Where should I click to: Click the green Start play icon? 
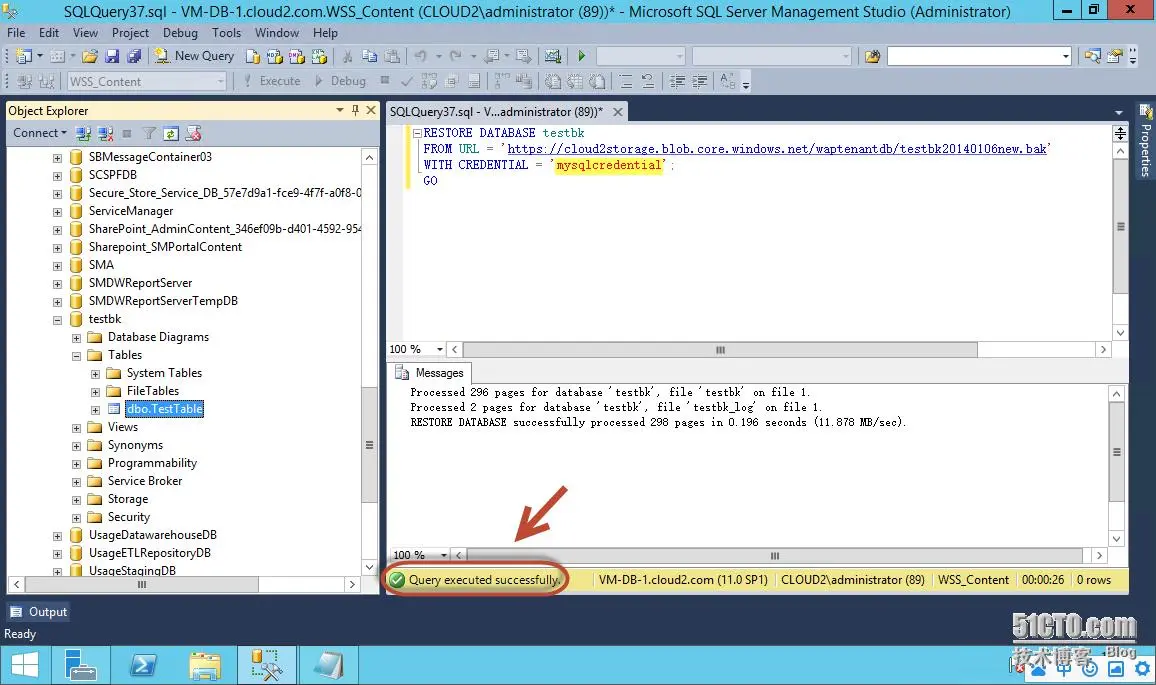click(x=582, y=56)
